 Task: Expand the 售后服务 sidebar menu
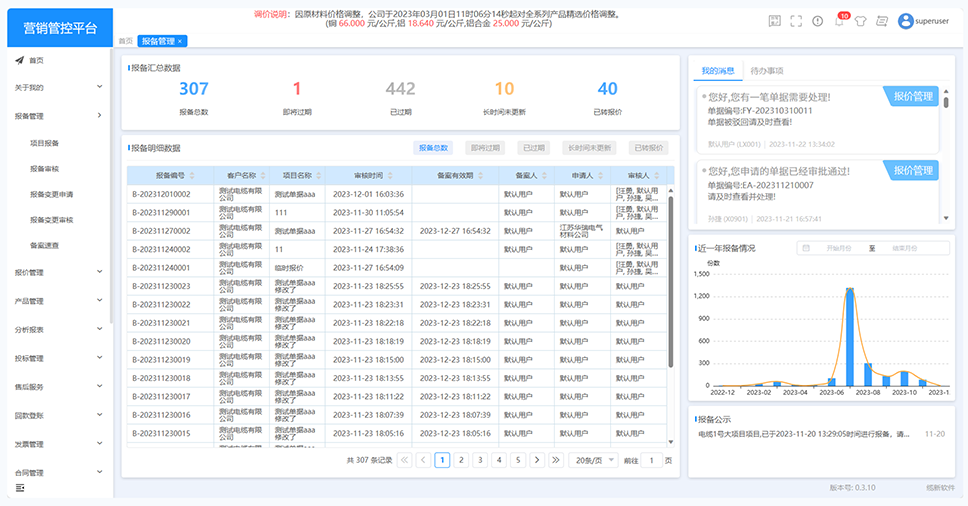pos(59,387)
